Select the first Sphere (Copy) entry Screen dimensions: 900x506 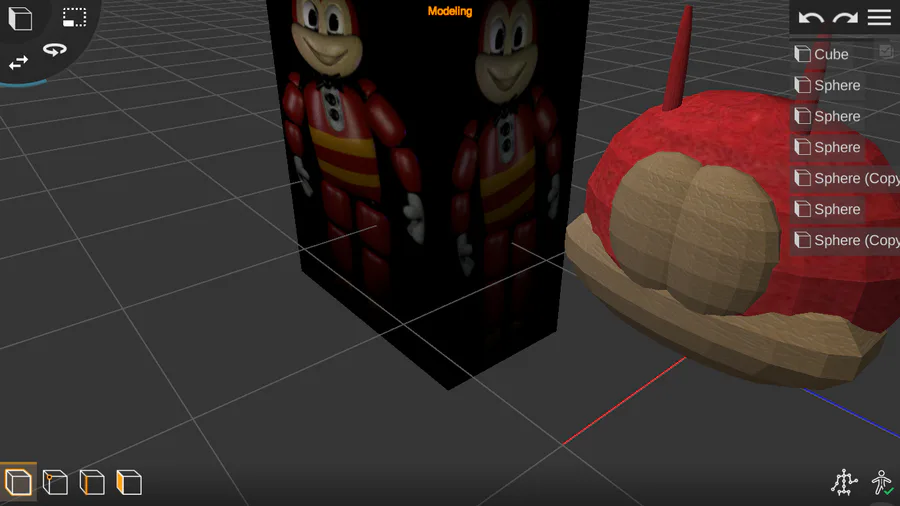coord(845,178)
